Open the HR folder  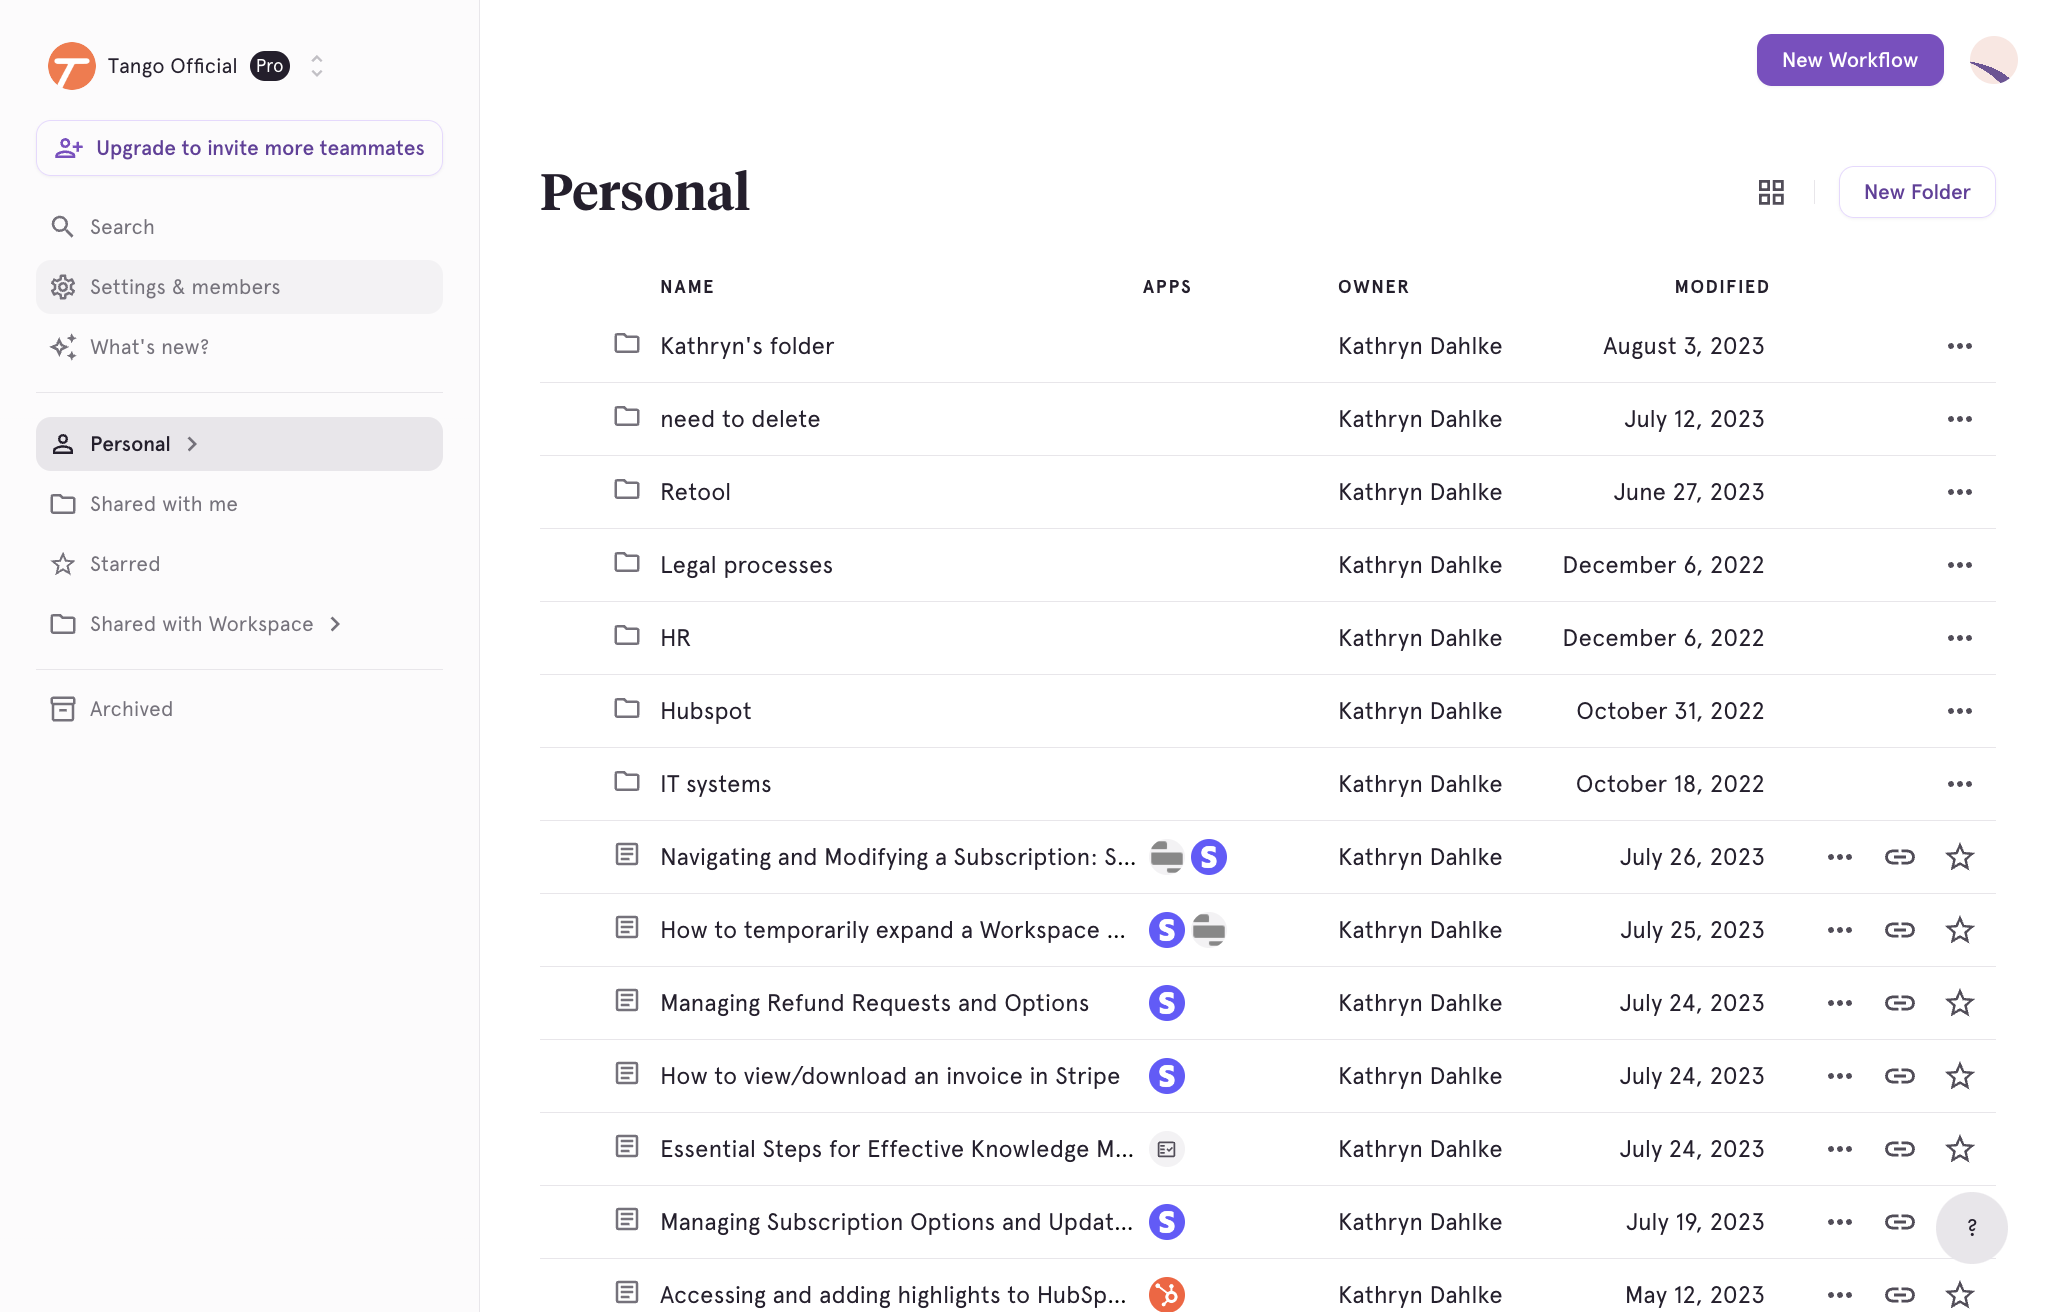point(675,638)
